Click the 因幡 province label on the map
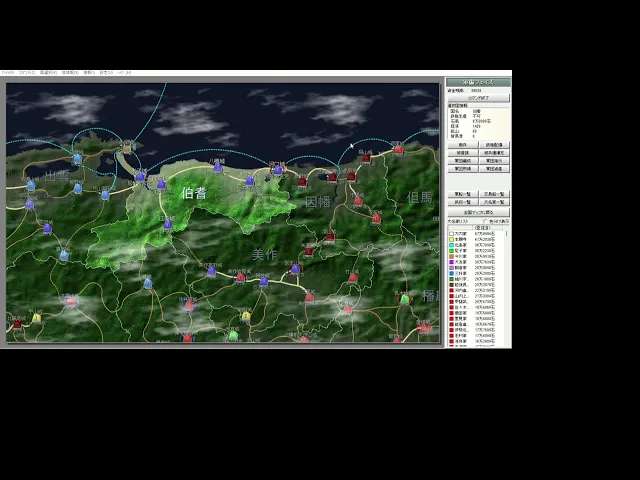 tap(318, 202)
